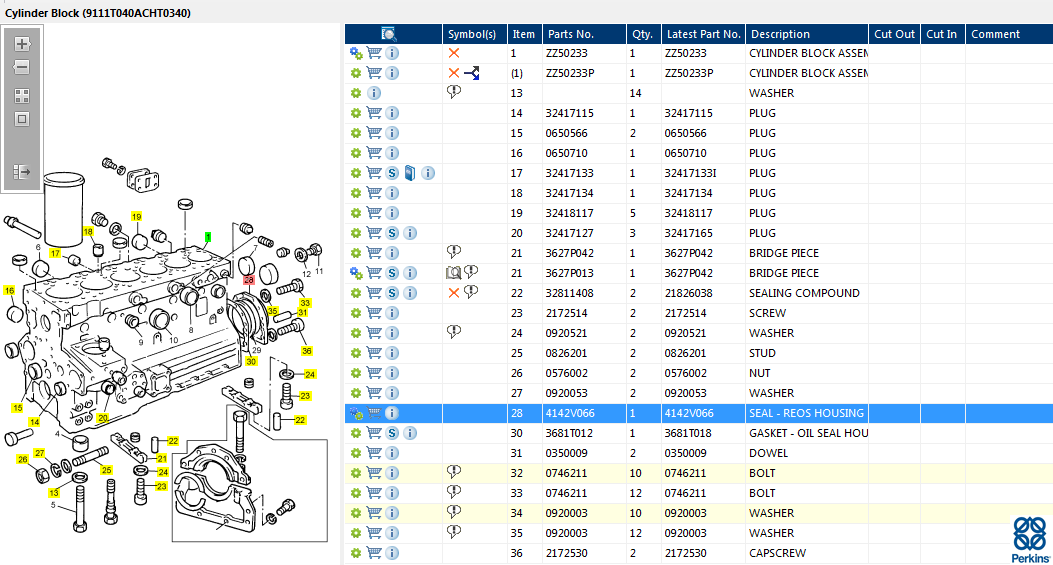
Task: Select callout 17 on the diagram
Action: click(x=55, y=253)
